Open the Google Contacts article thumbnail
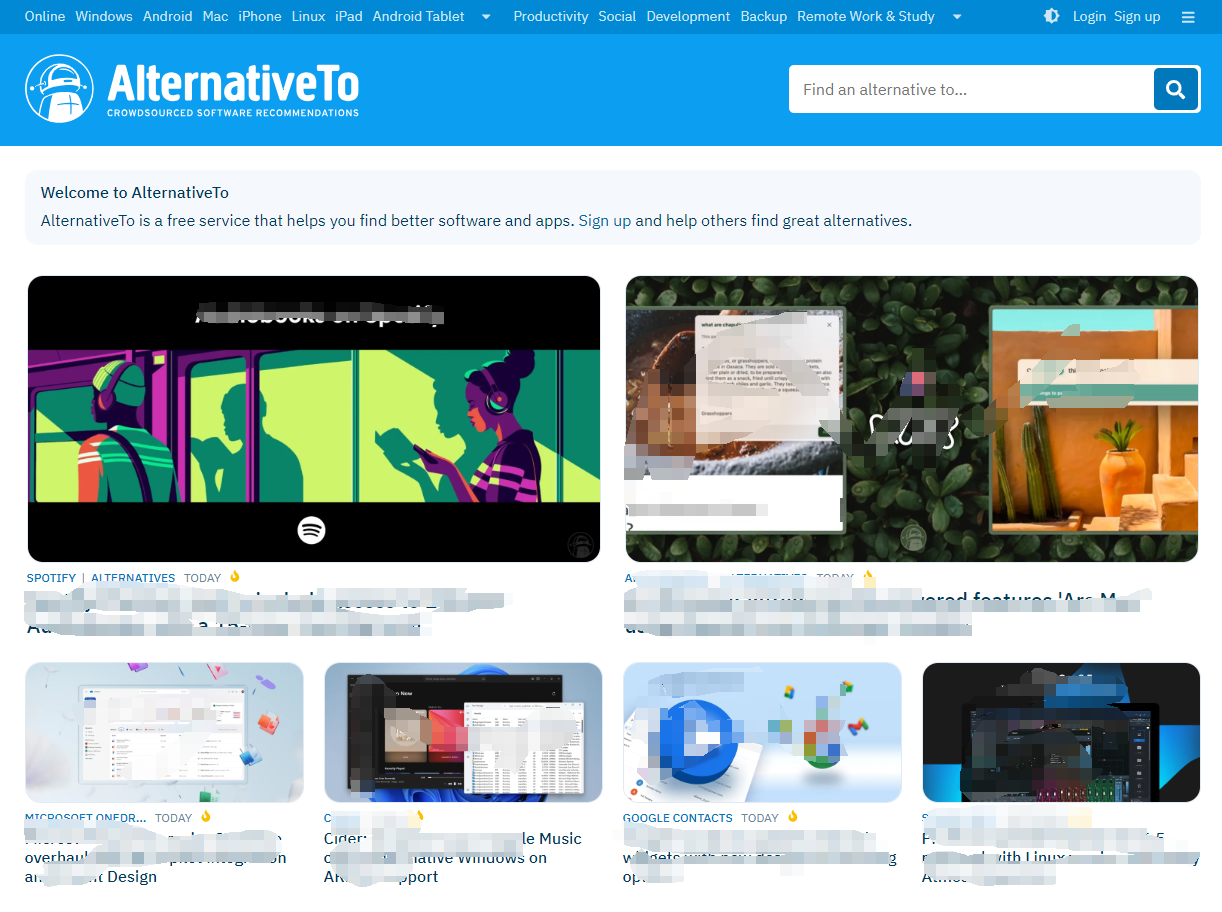Viewport: 1222px width, 912px height. pyautogui.click(x=762, y=732)
